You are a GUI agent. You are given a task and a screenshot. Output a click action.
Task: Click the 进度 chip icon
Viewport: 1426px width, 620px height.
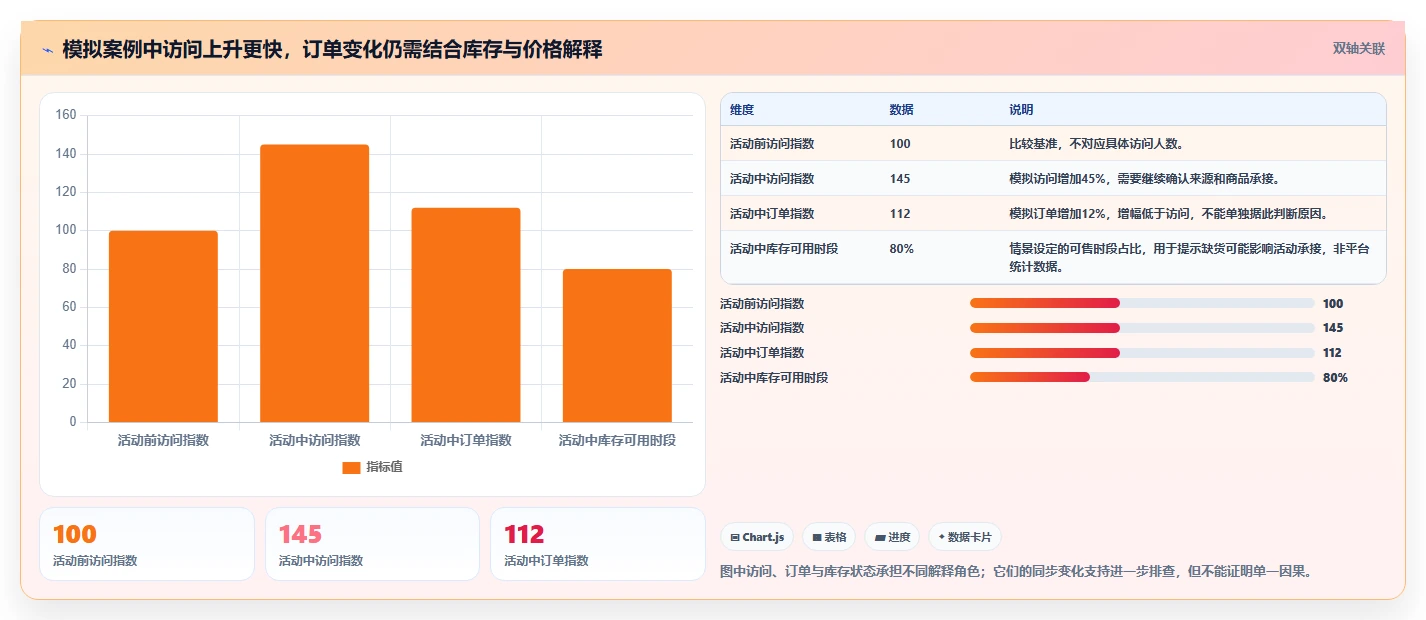pyautogui.click(x=880, y=538)
